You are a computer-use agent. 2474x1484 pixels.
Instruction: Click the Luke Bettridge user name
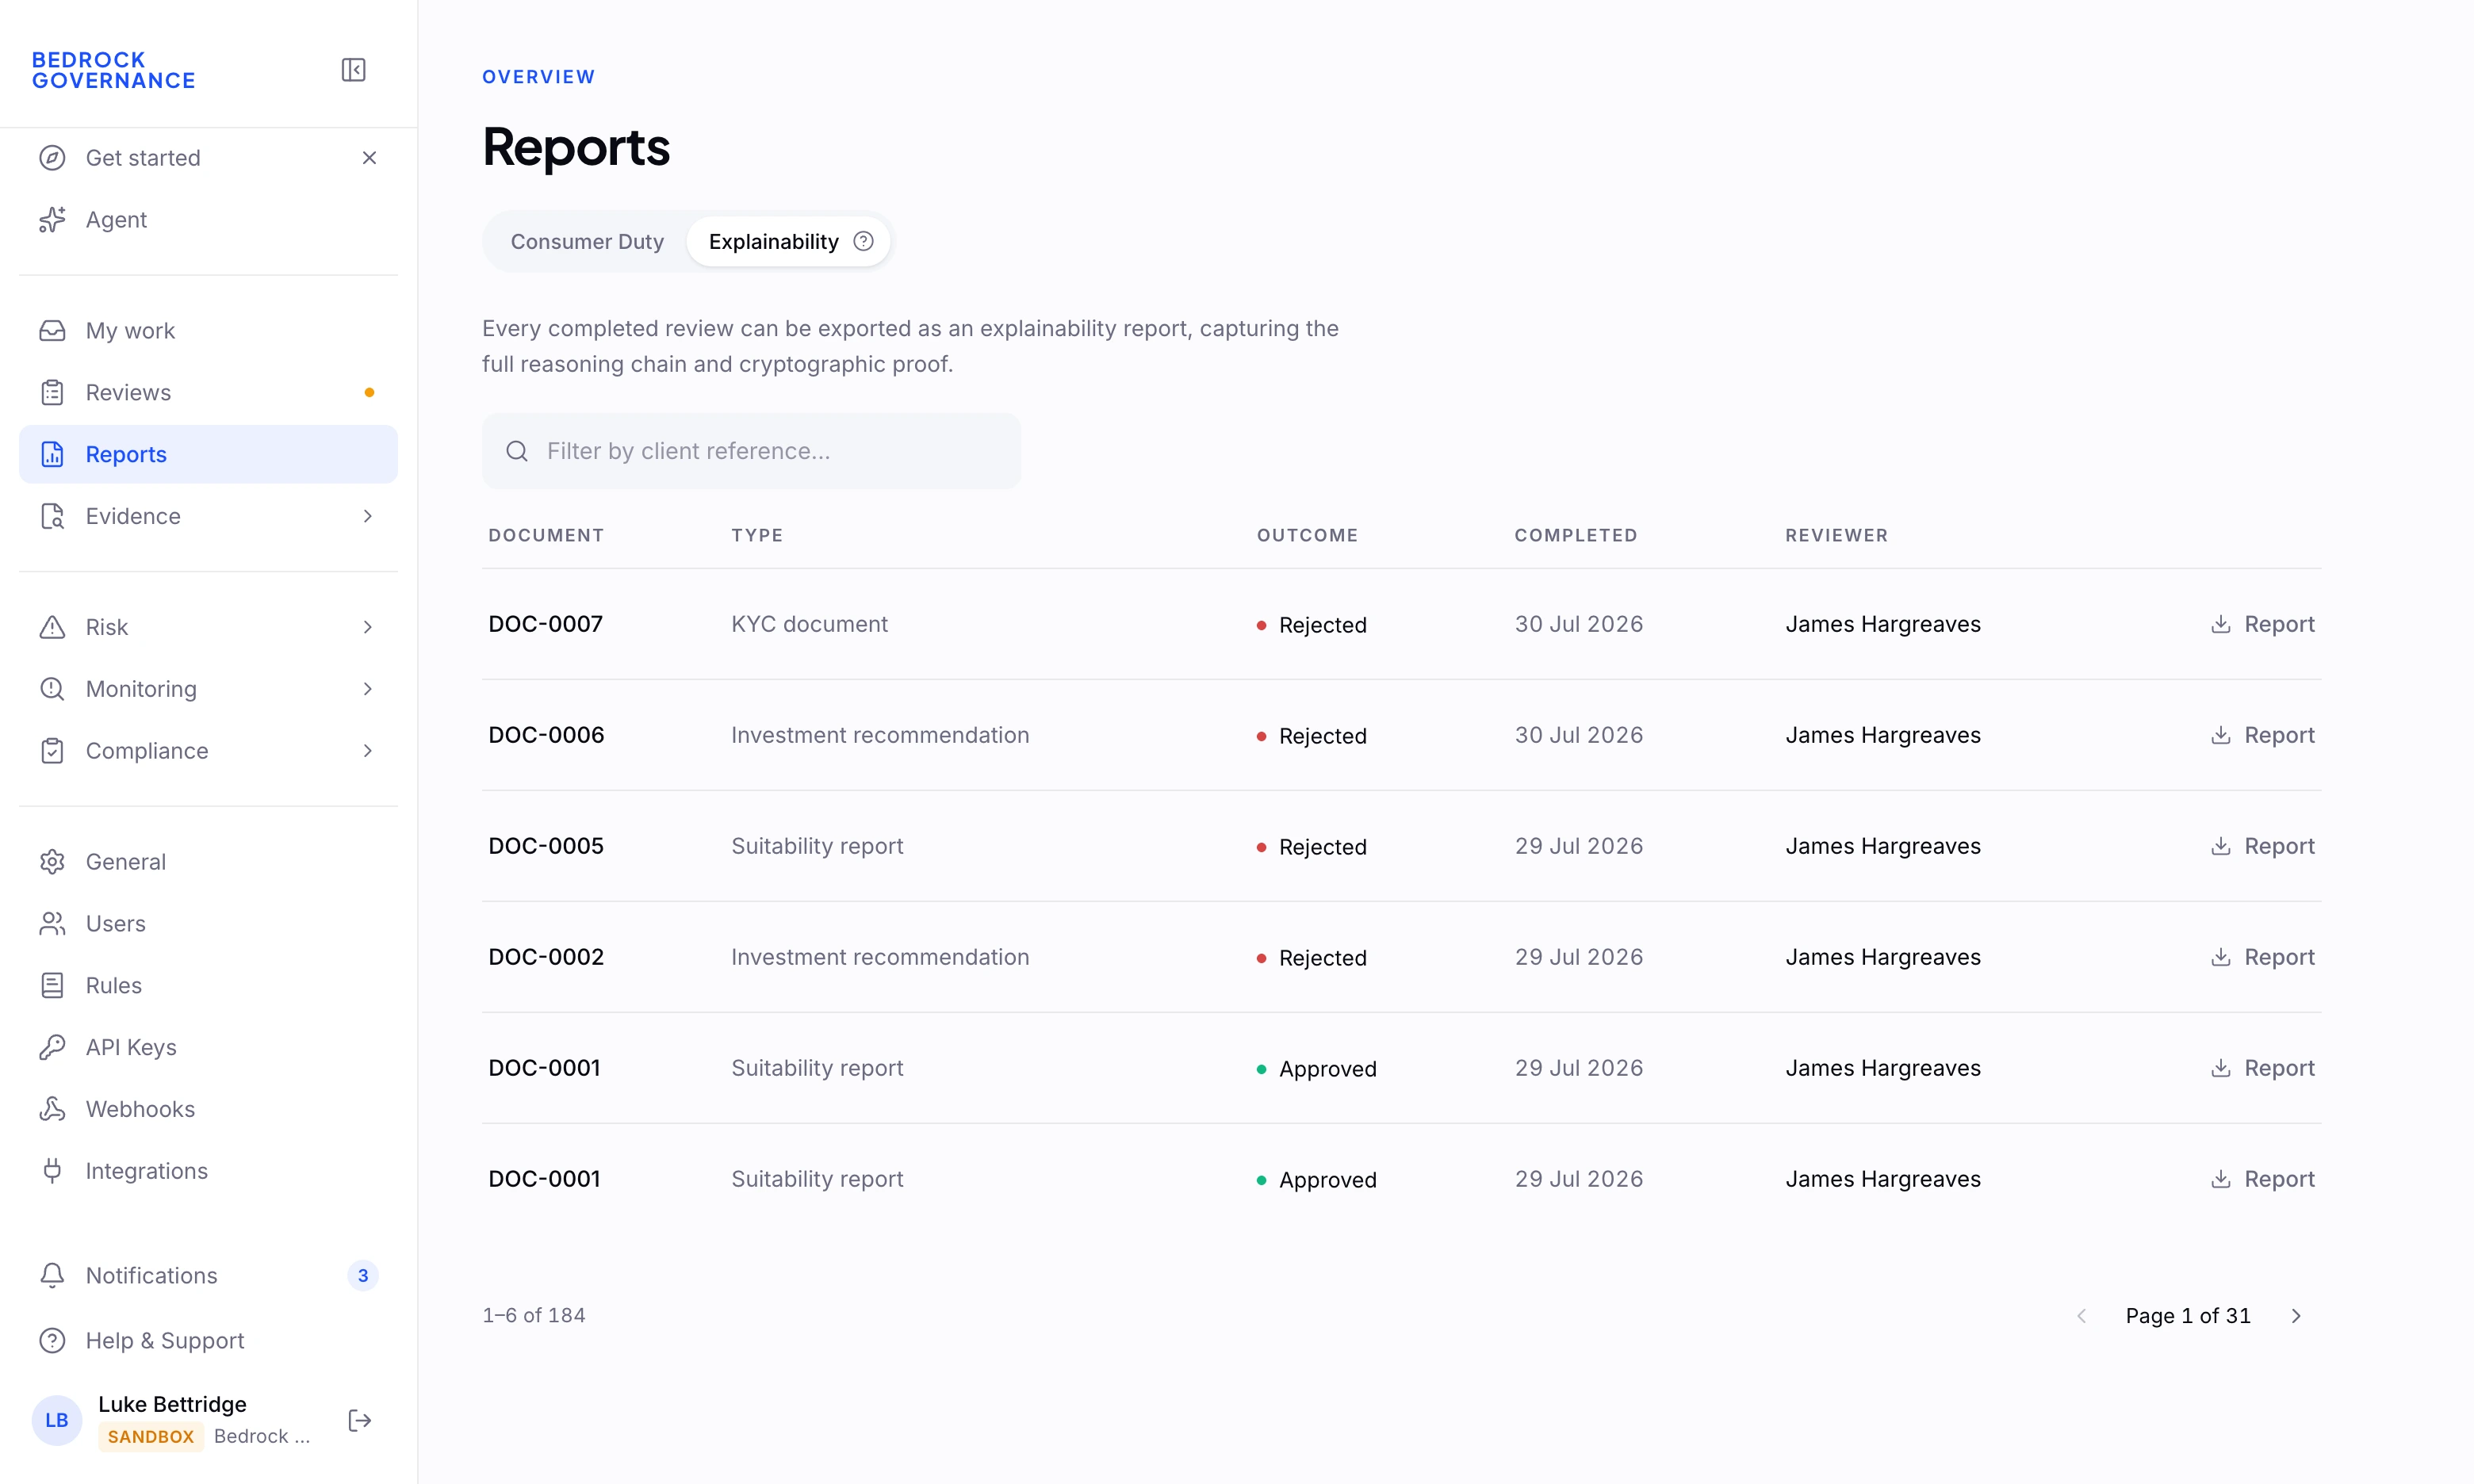click(172, 1405)
